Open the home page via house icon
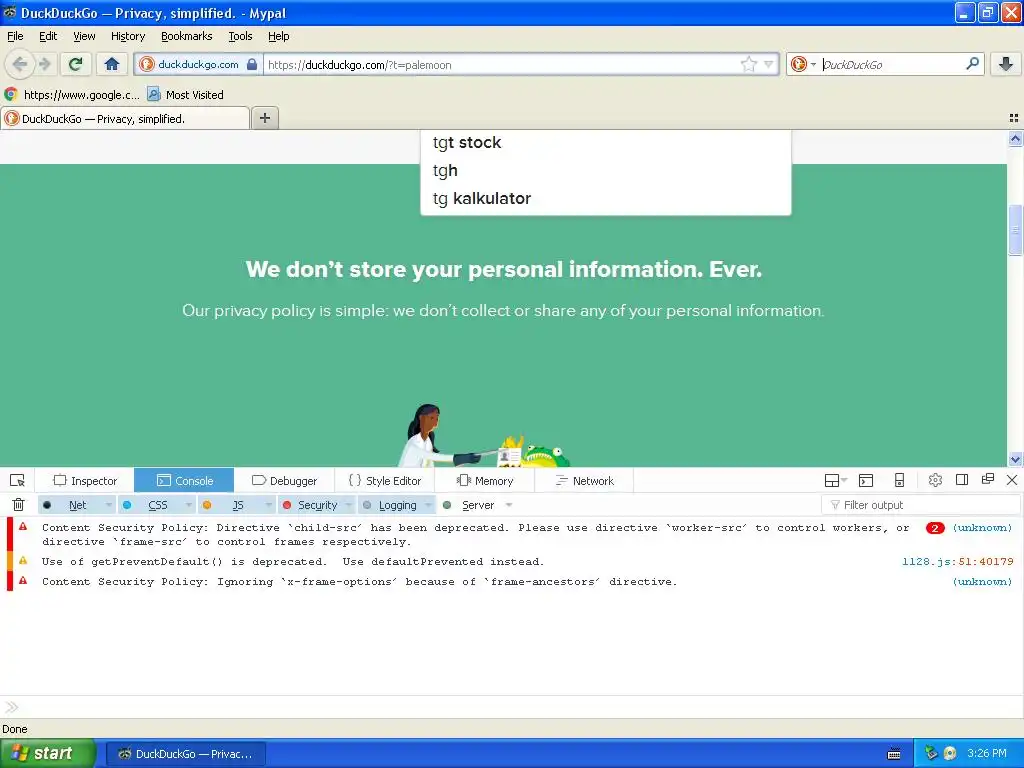Screen dimensions: 1024x768 [112, 64]
